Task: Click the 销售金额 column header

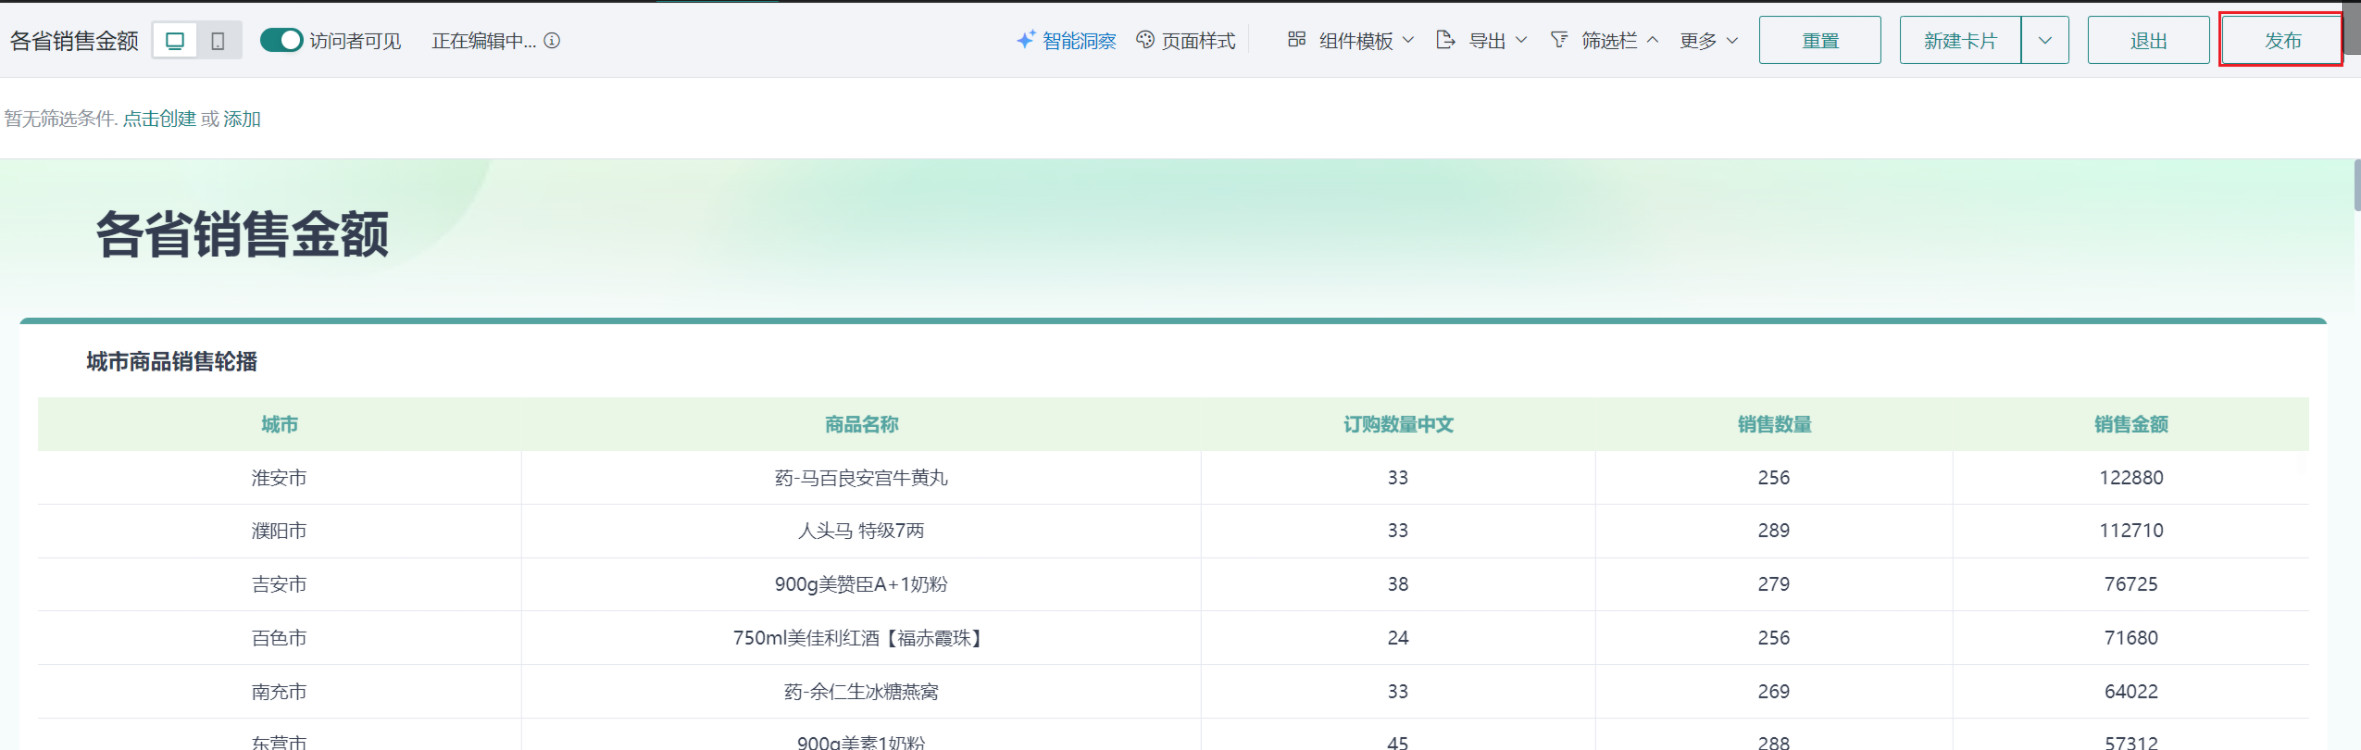Action: click(x=2131, y=425)
